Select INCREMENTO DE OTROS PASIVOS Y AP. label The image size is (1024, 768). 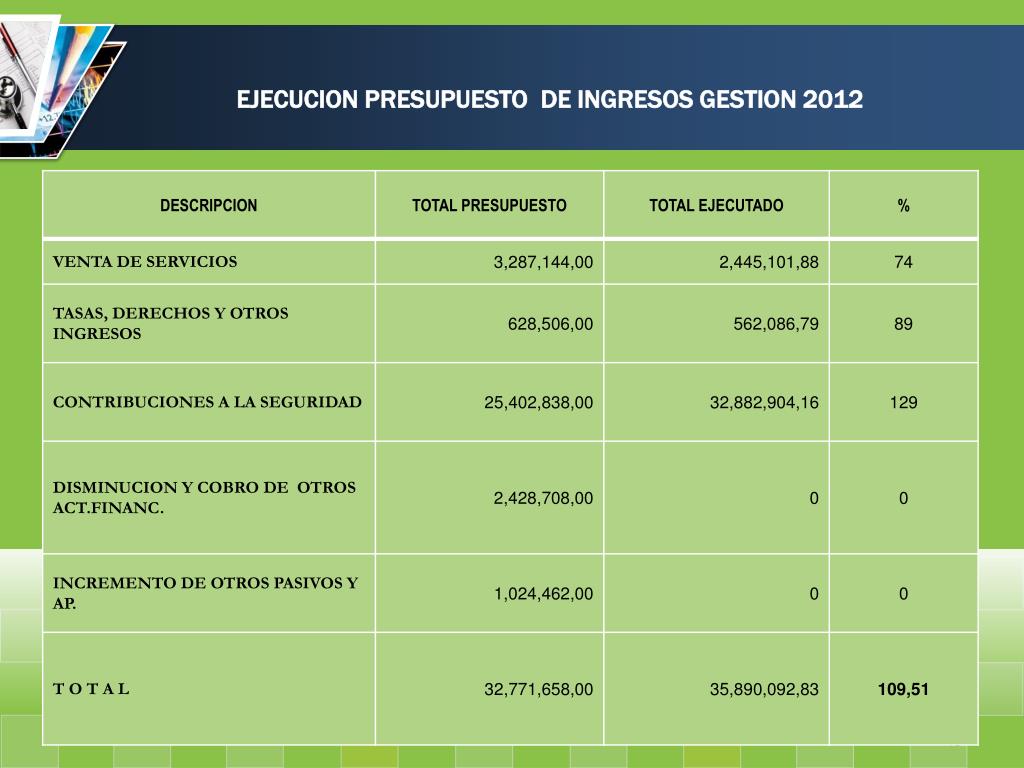tap(206, 592)
